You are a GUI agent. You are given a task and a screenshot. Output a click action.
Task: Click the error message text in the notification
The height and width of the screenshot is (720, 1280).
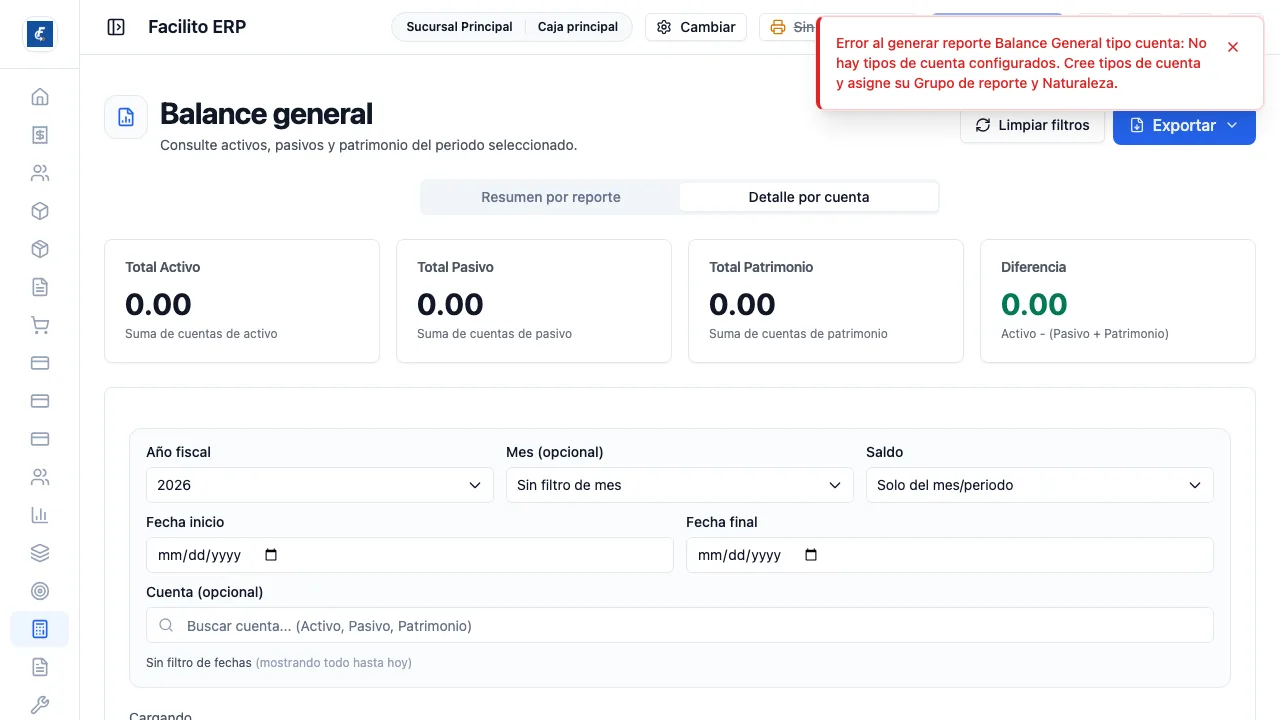click(1022, 63)
